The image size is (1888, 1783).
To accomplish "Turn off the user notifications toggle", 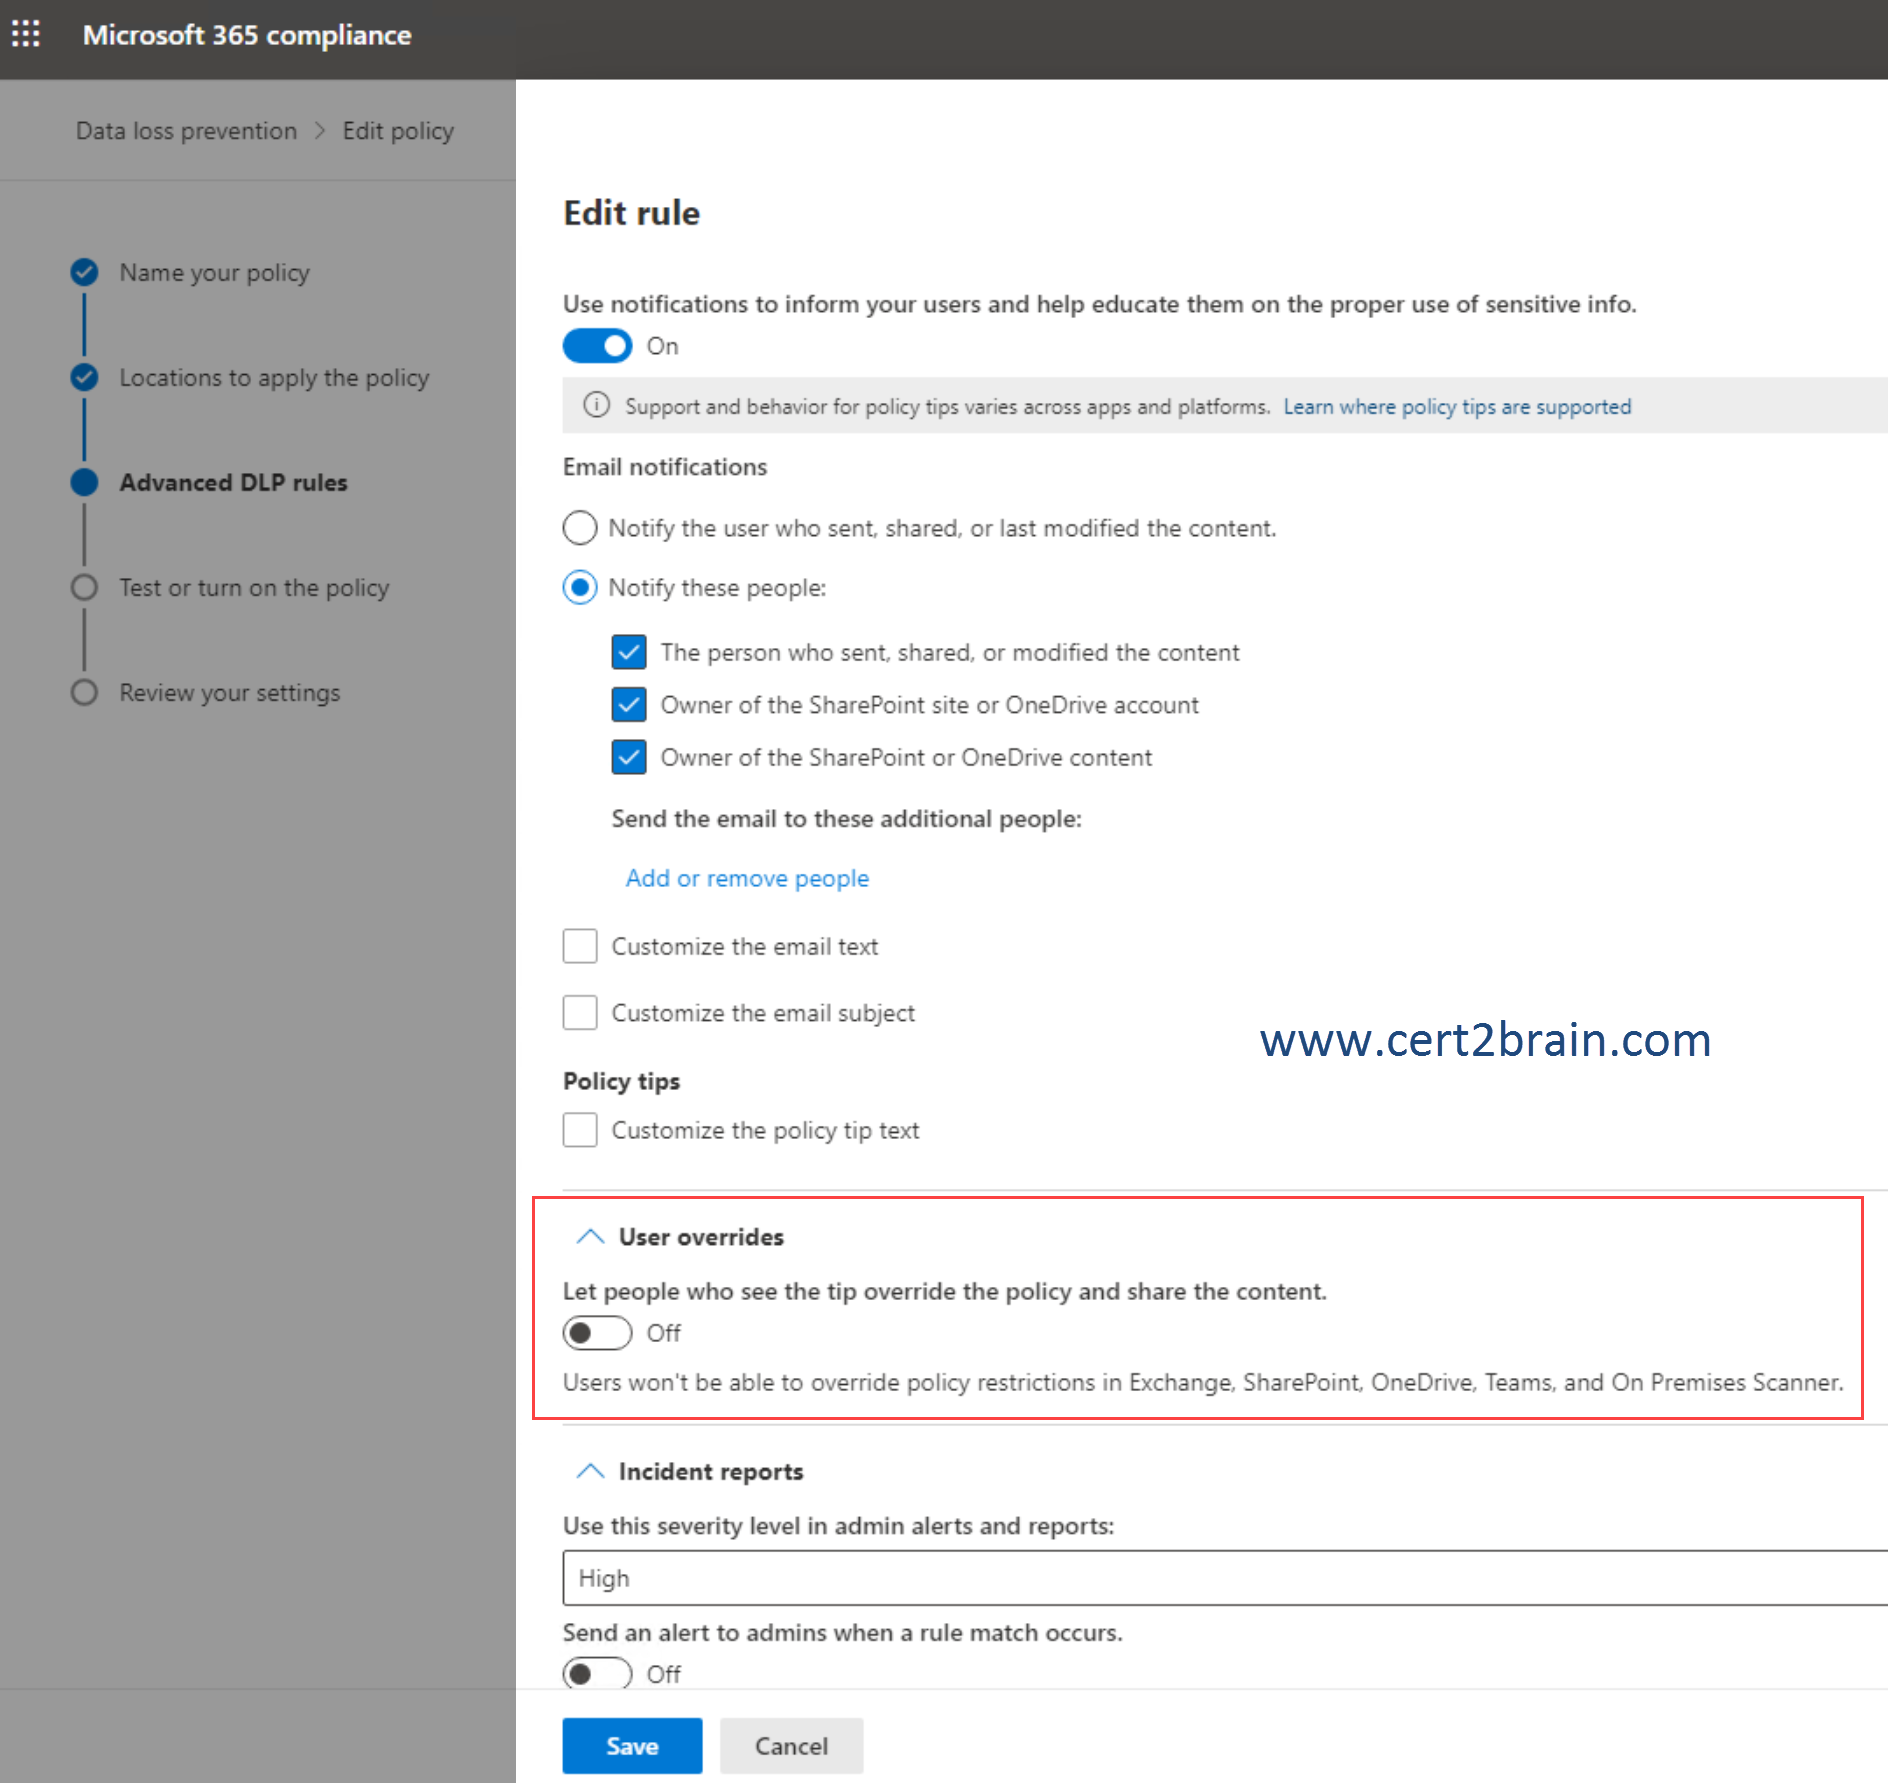I will (597, 346).
